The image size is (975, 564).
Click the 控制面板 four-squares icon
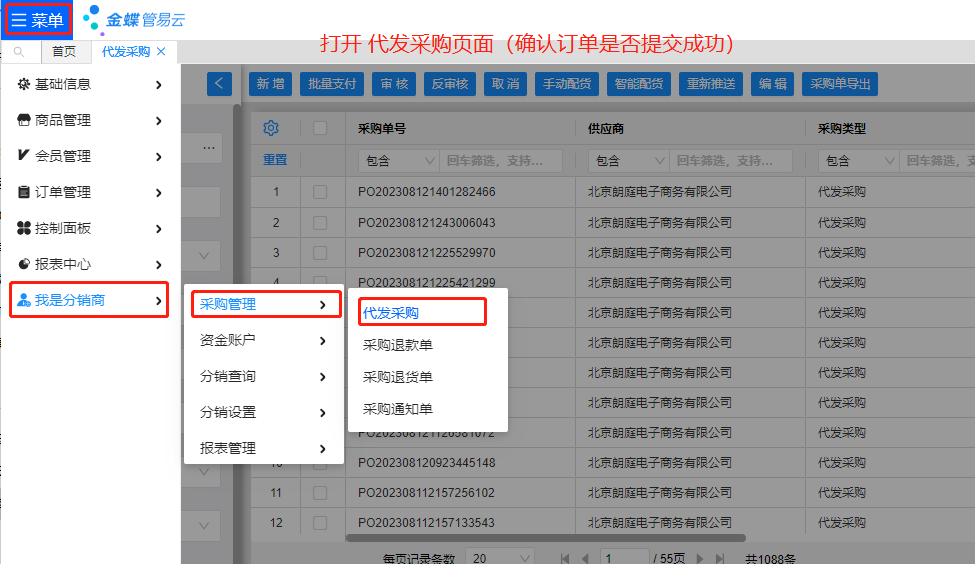coord(24,228)
